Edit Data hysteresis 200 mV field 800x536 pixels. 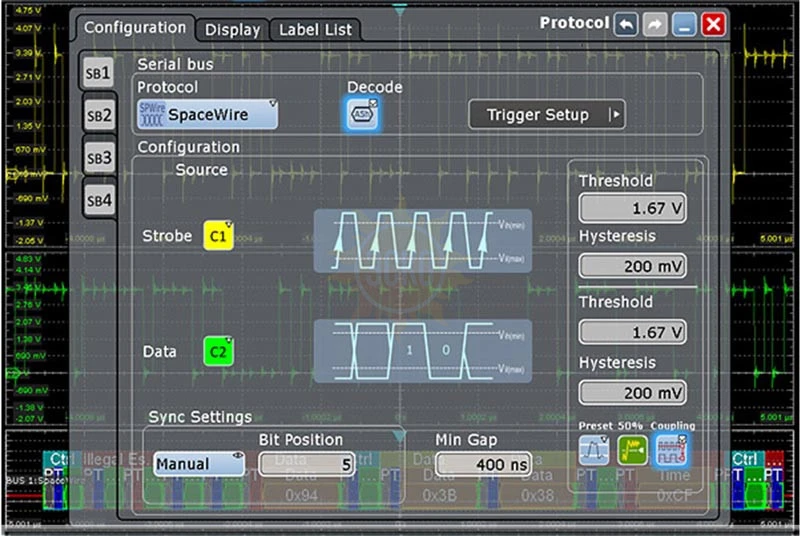click(x=633, y=393)
